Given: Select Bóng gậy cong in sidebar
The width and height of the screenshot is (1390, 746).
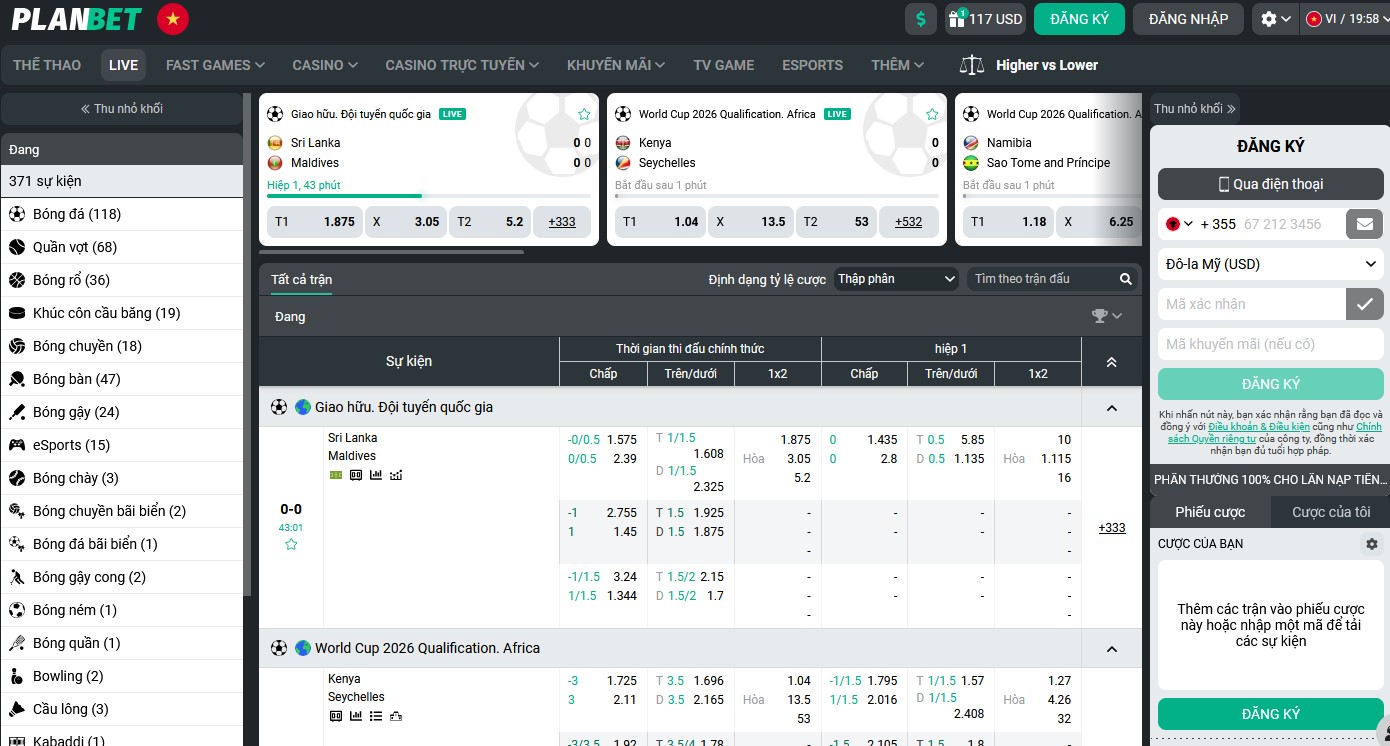Looking at the screenshot, I should pyautogui.click(x=122, y=577).
